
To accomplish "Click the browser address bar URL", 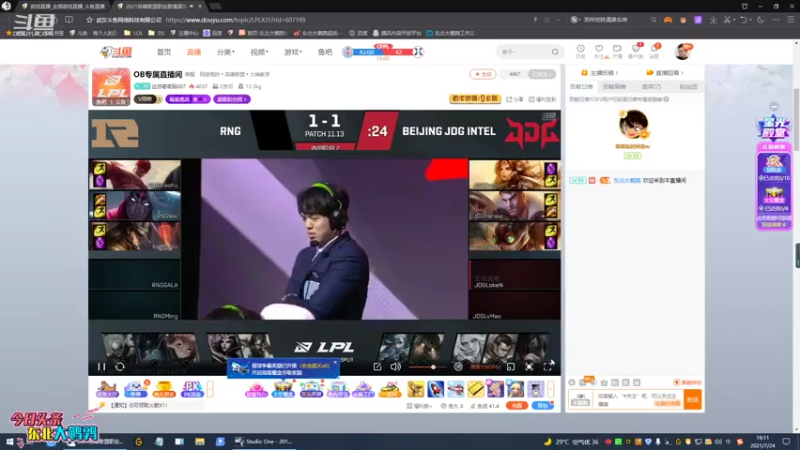I will point(236,20).
